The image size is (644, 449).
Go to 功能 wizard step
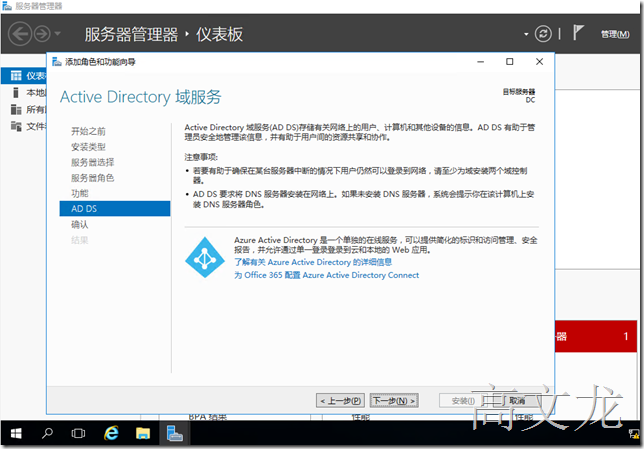tap(80, 193)
